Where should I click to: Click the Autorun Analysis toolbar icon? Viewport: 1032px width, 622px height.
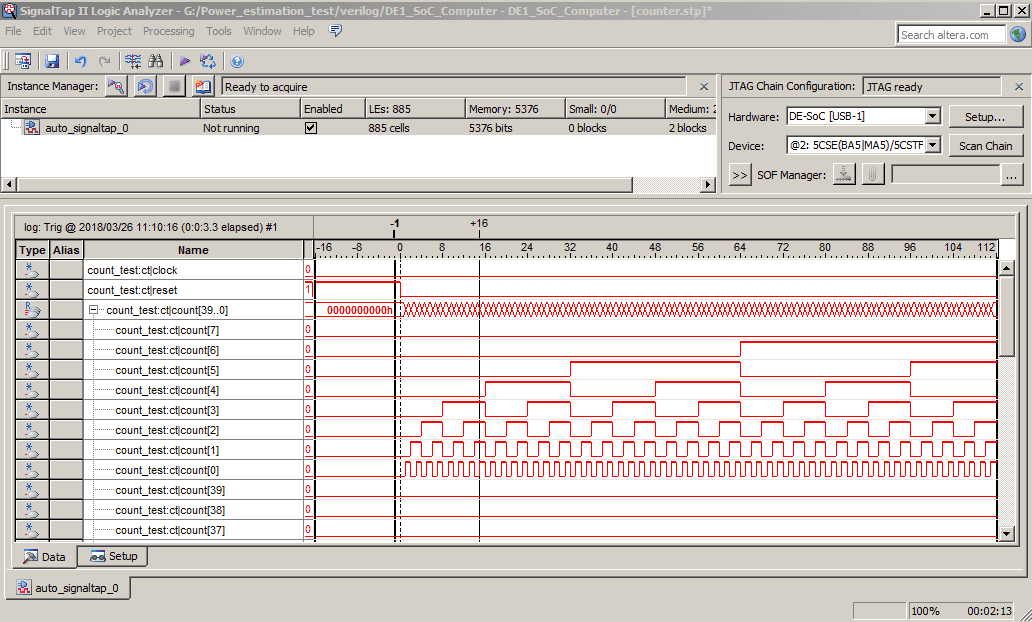(208, 61)
